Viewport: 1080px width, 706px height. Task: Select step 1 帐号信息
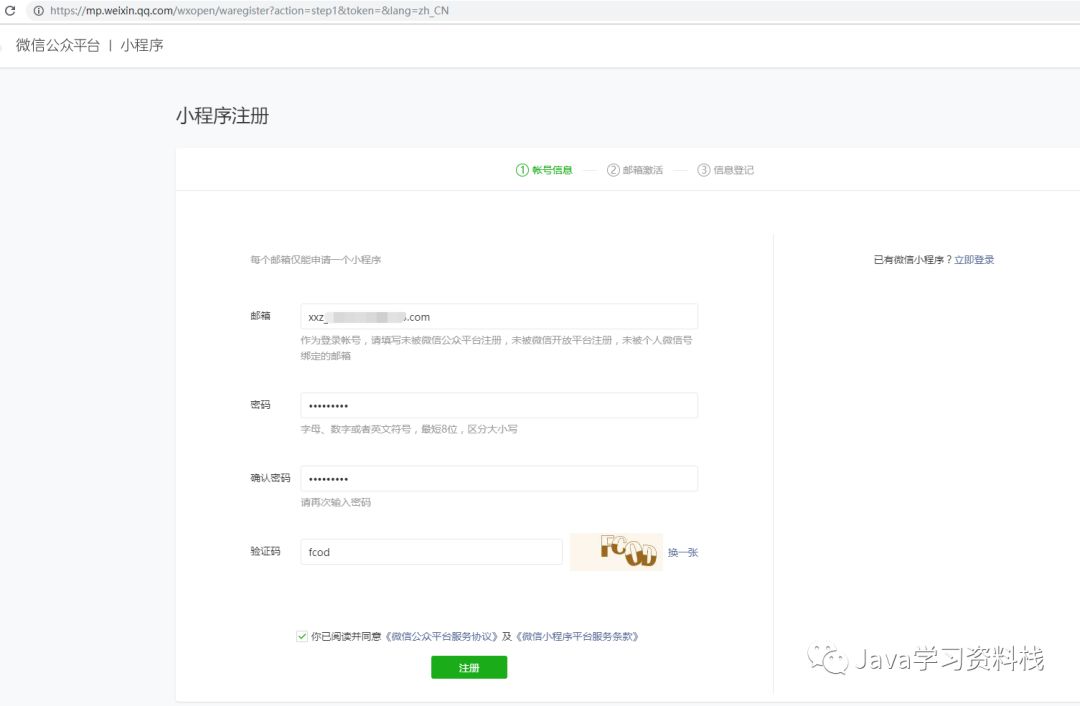pyautogui.click(x=544, y=170)
